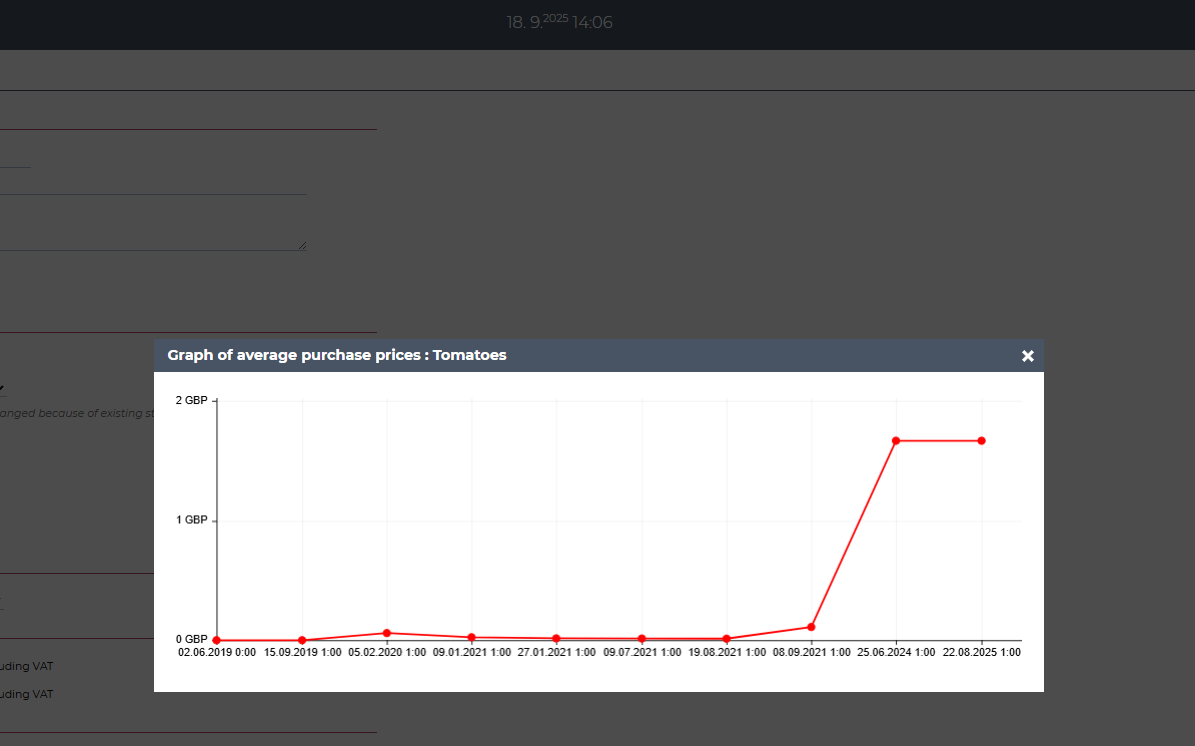Click the '09.07.2021 1:00' date label
The height and width of the screenshot is (746, 1195).
(x=642, y=652)
